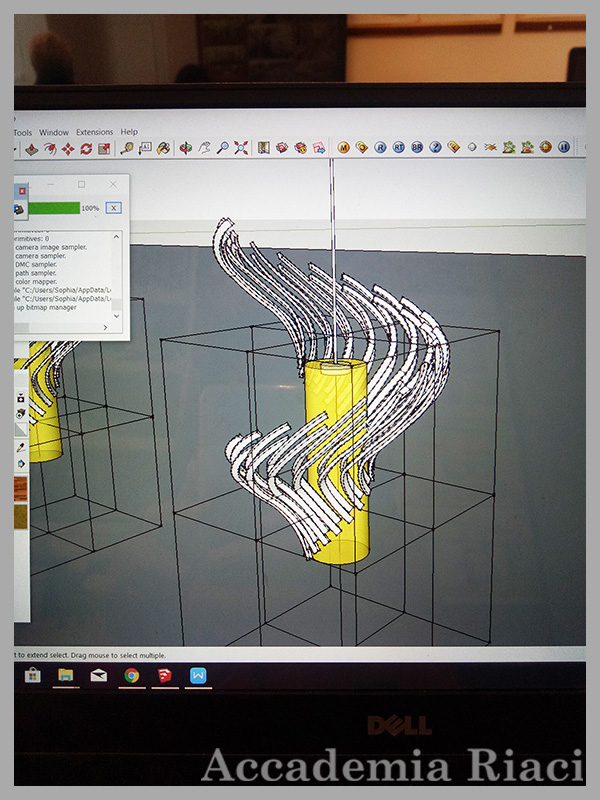The image size is (600, 800).
Task: Click display secondary pane icon in left panel
Action: [21, 397]
